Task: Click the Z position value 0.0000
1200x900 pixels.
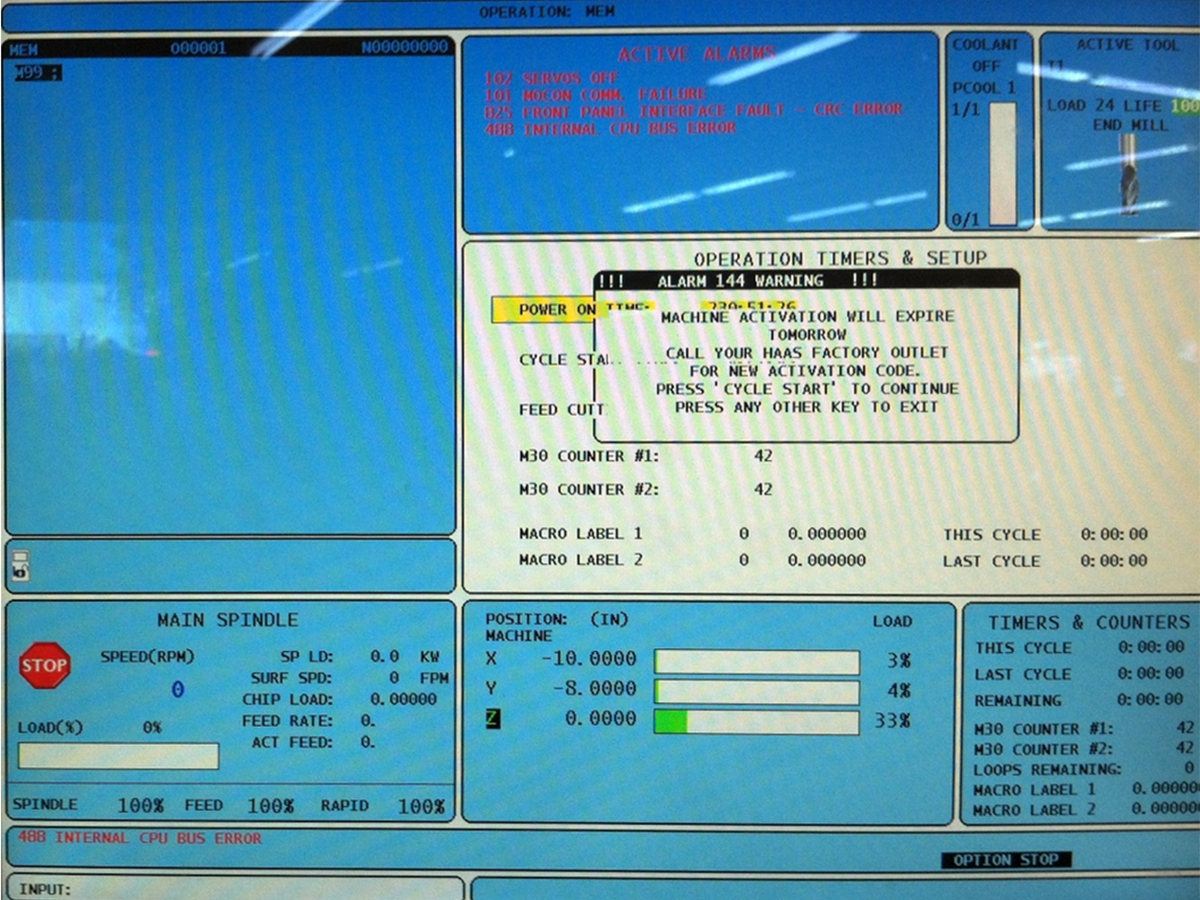Action: coord(600,719)
